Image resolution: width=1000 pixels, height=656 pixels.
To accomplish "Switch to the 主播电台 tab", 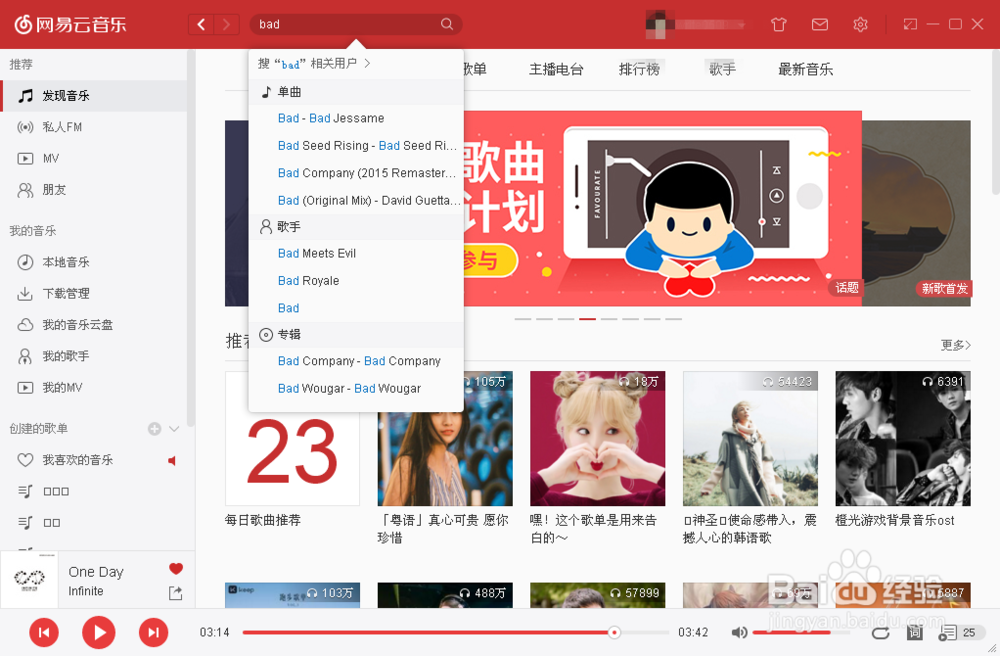I will point(556,69).
